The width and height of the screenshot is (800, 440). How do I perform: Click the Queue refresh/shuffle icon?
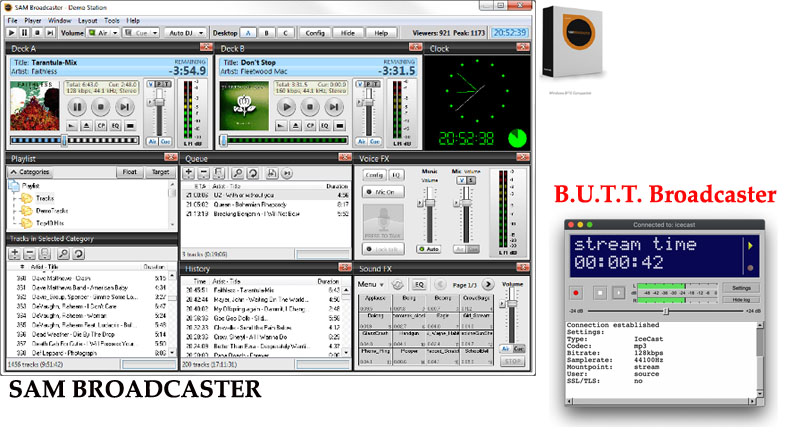click(x=253, y=173)
